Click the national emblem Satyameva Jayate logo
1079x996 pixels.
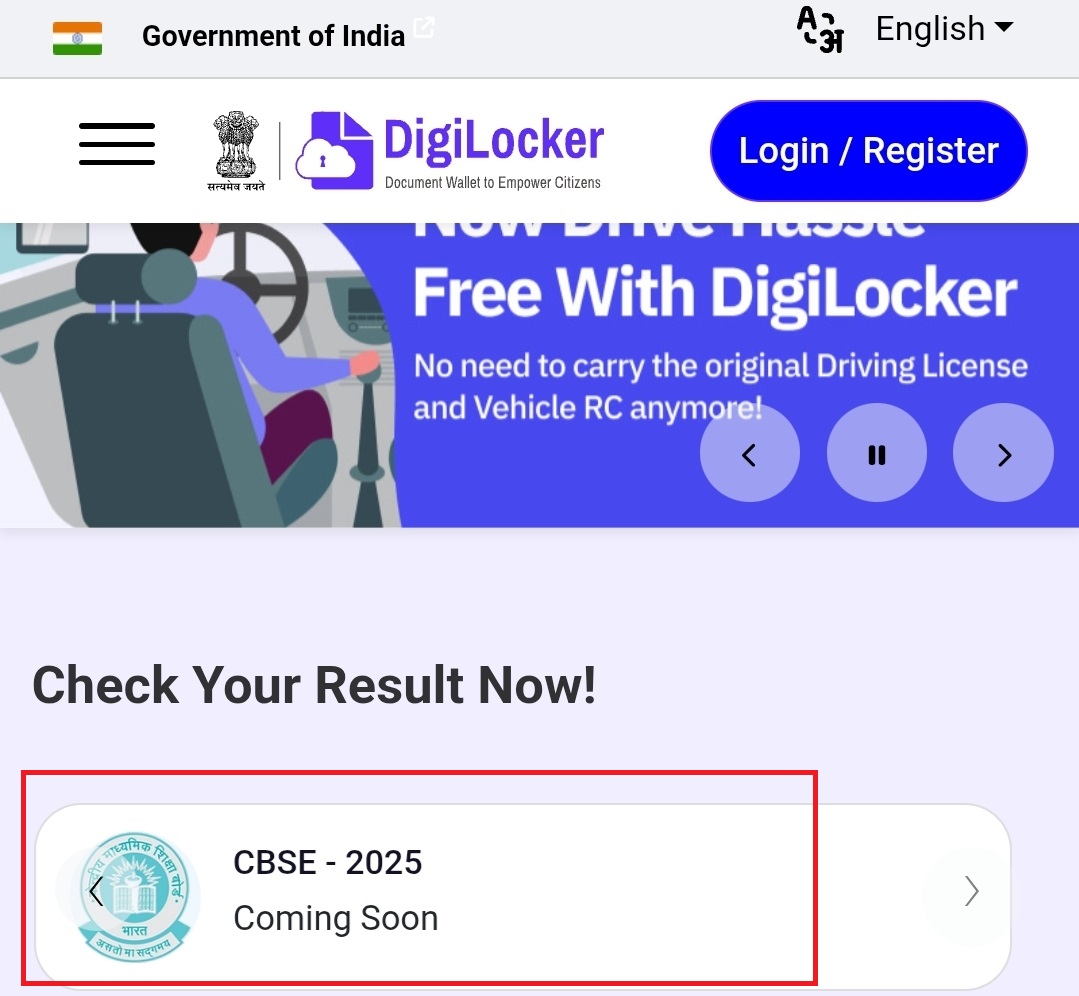(x=236, y=151)
